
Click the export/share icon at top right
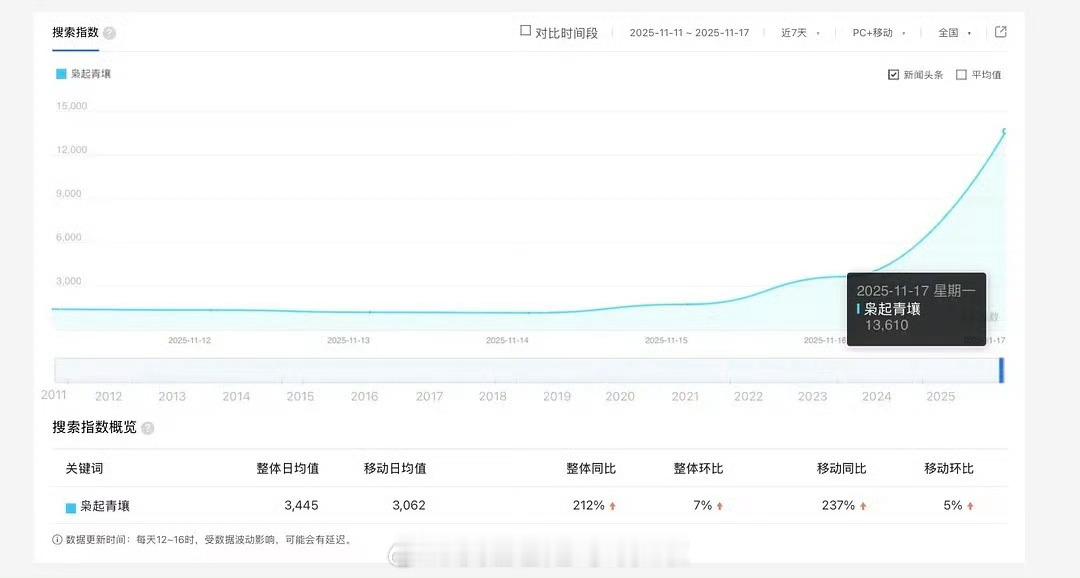point(1001,32)
